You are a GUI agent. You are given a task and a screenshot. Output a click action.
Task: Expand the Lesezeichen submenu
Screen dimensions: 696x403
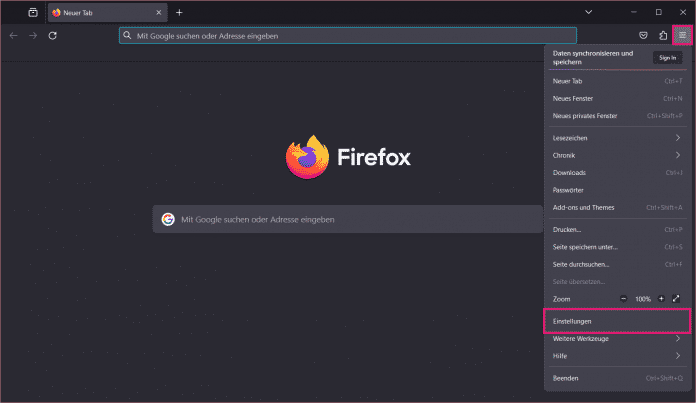pyautogui.click(x=616, y=138)
